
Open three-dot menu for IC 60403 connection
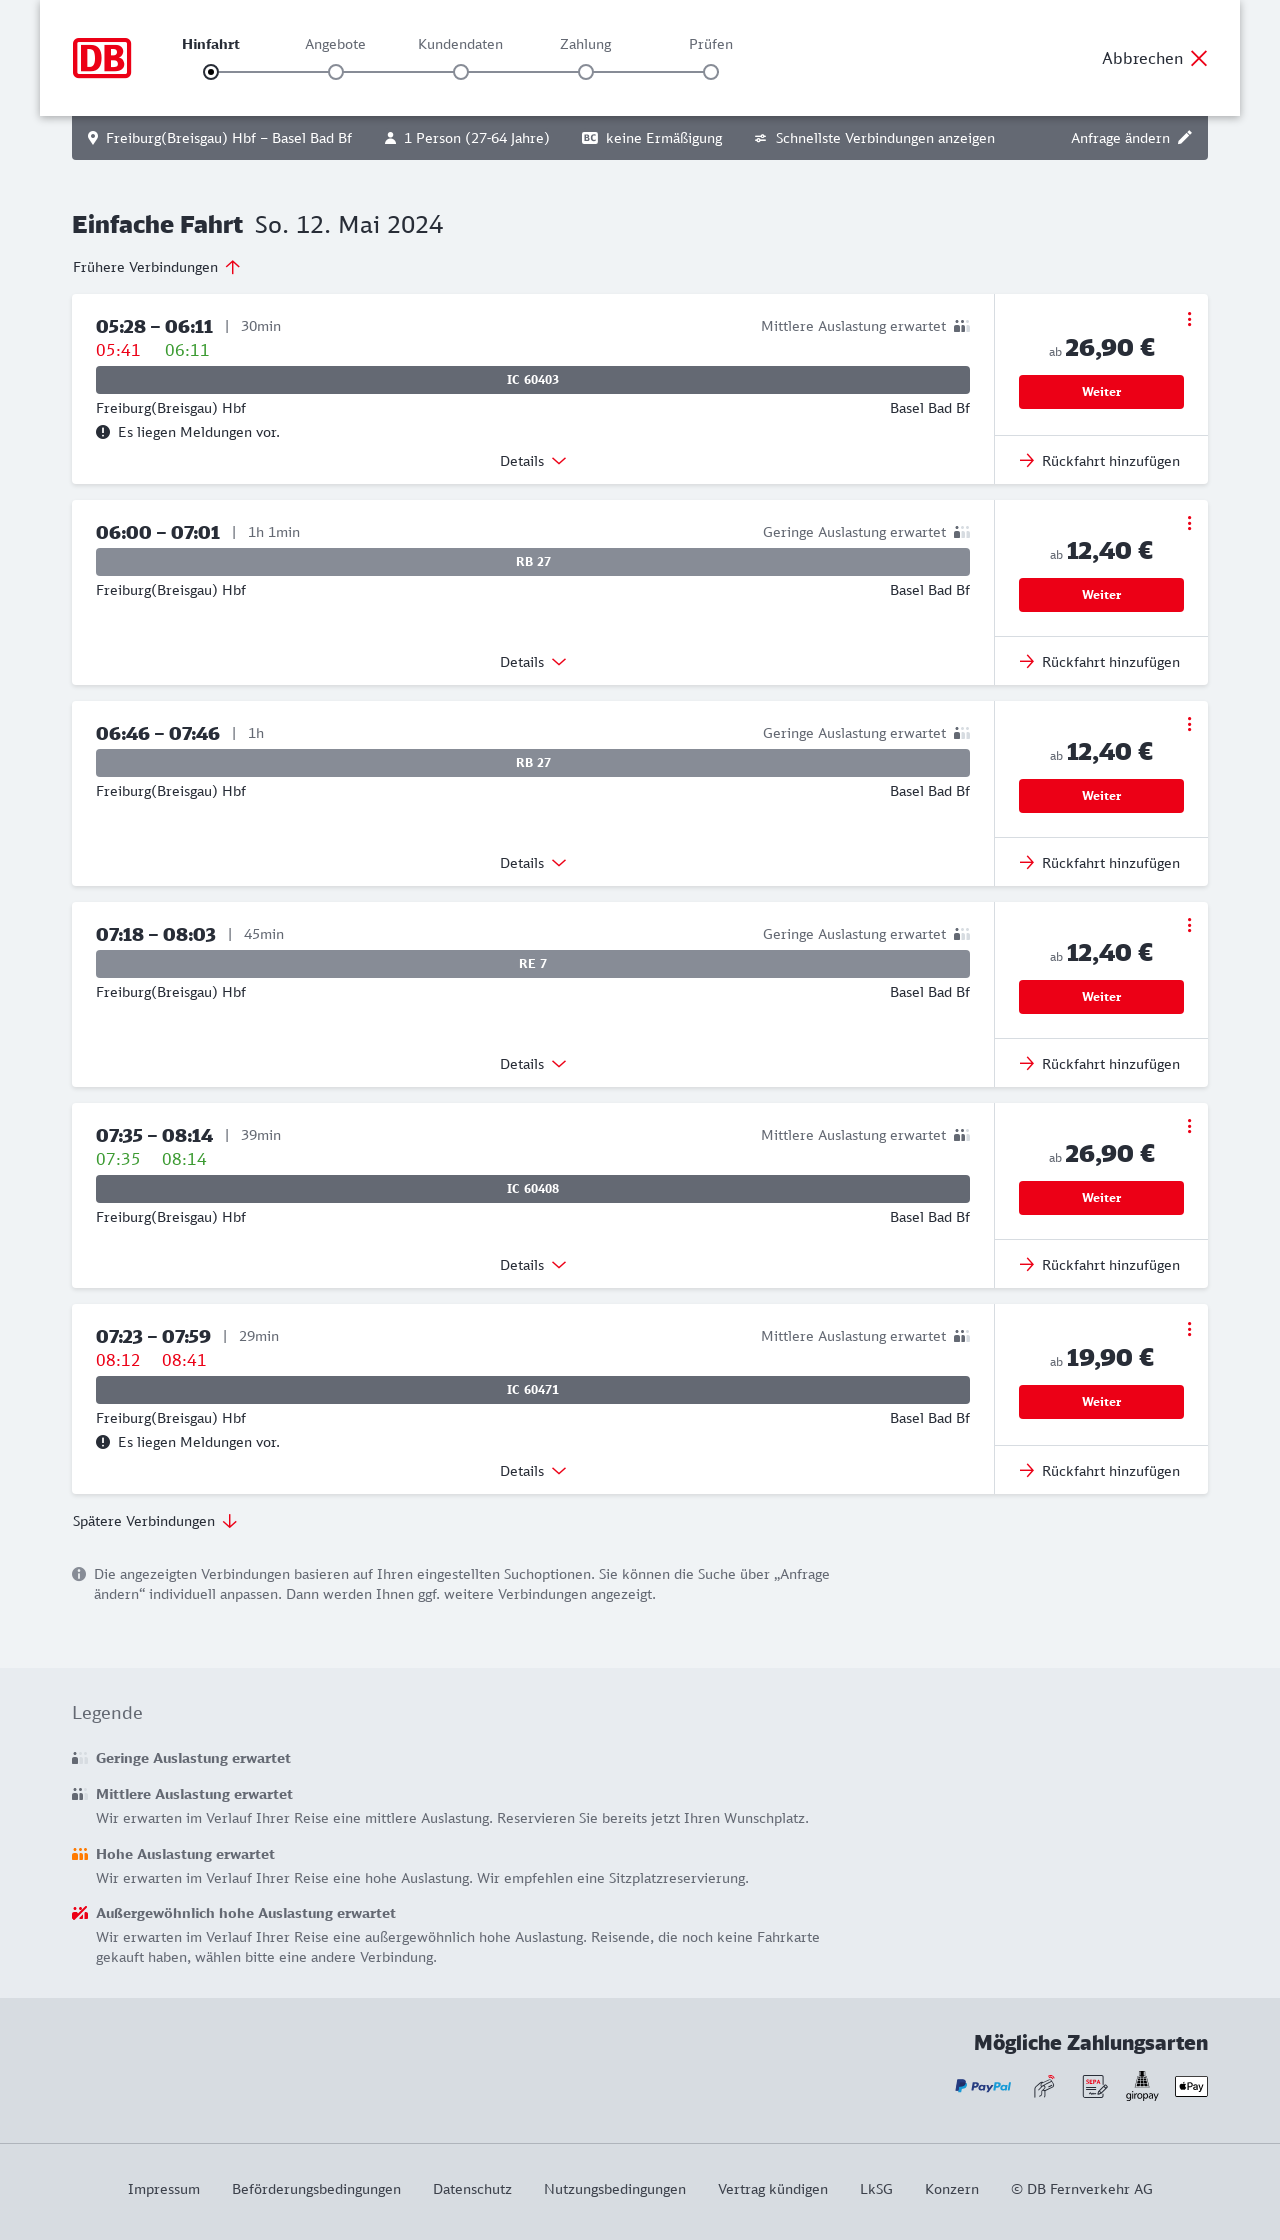[1189, 319]
